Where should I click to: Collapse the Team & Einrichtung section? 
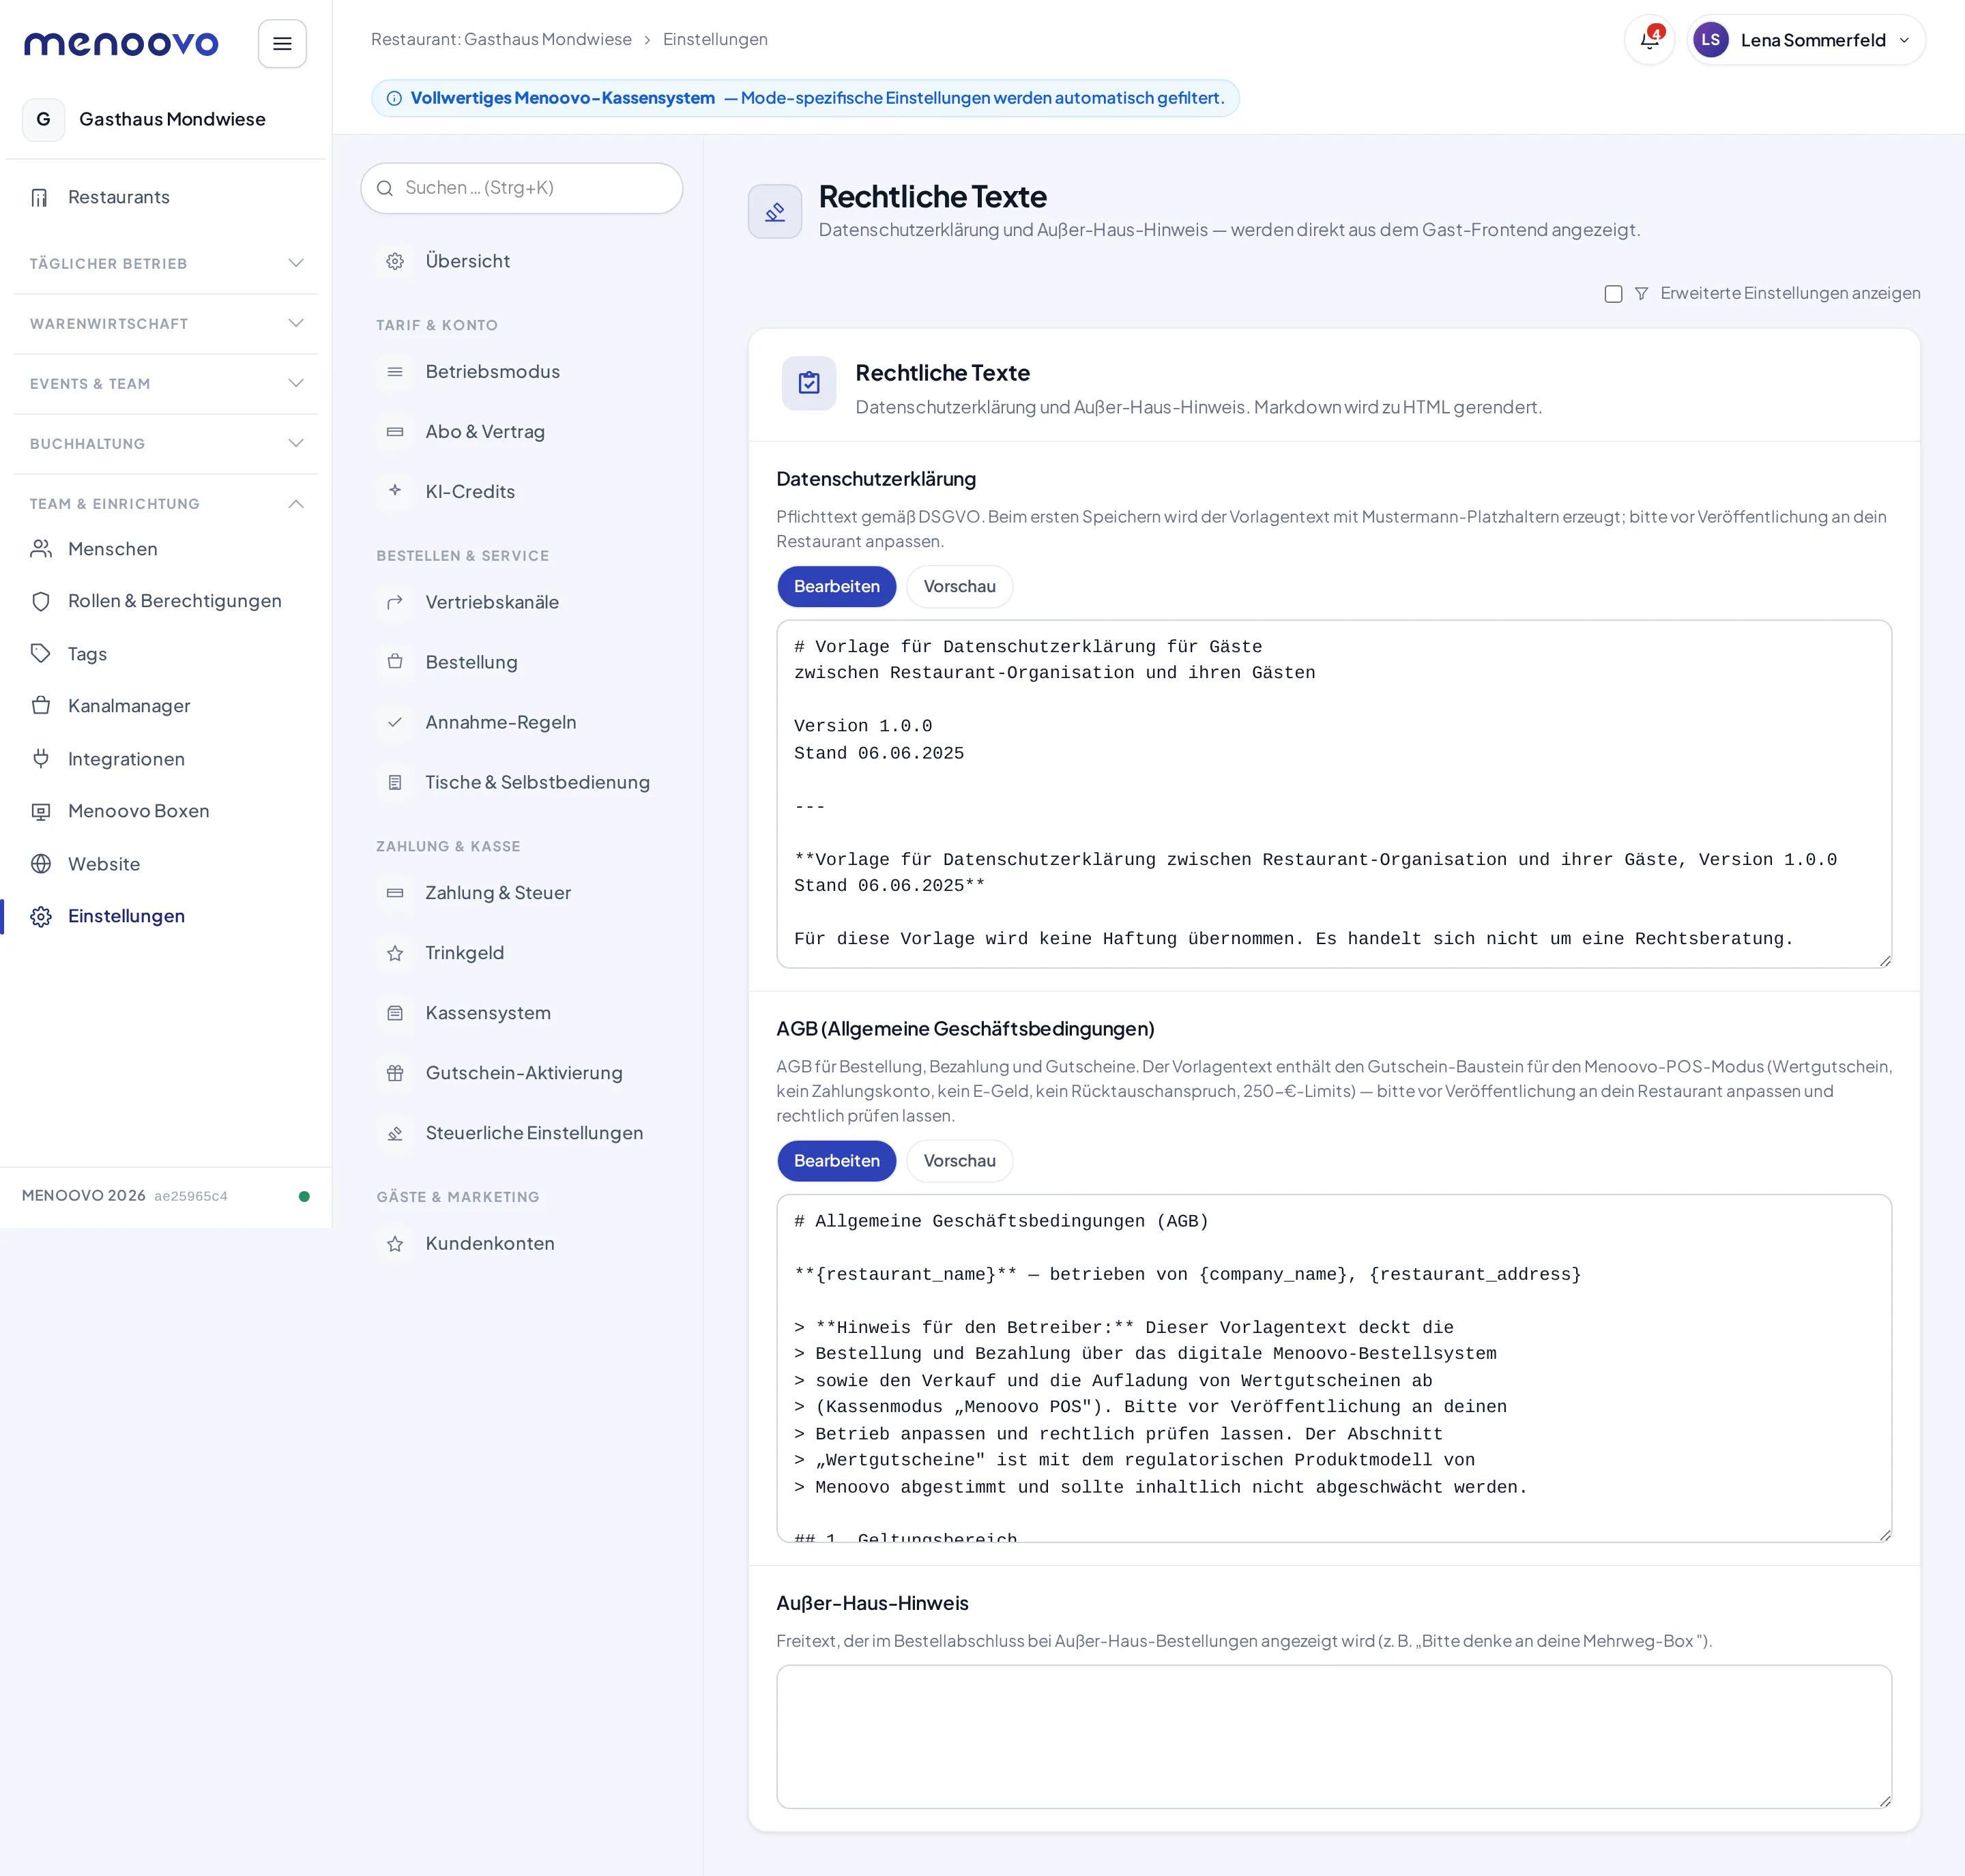pyautogui.click(x=166, y=504)
